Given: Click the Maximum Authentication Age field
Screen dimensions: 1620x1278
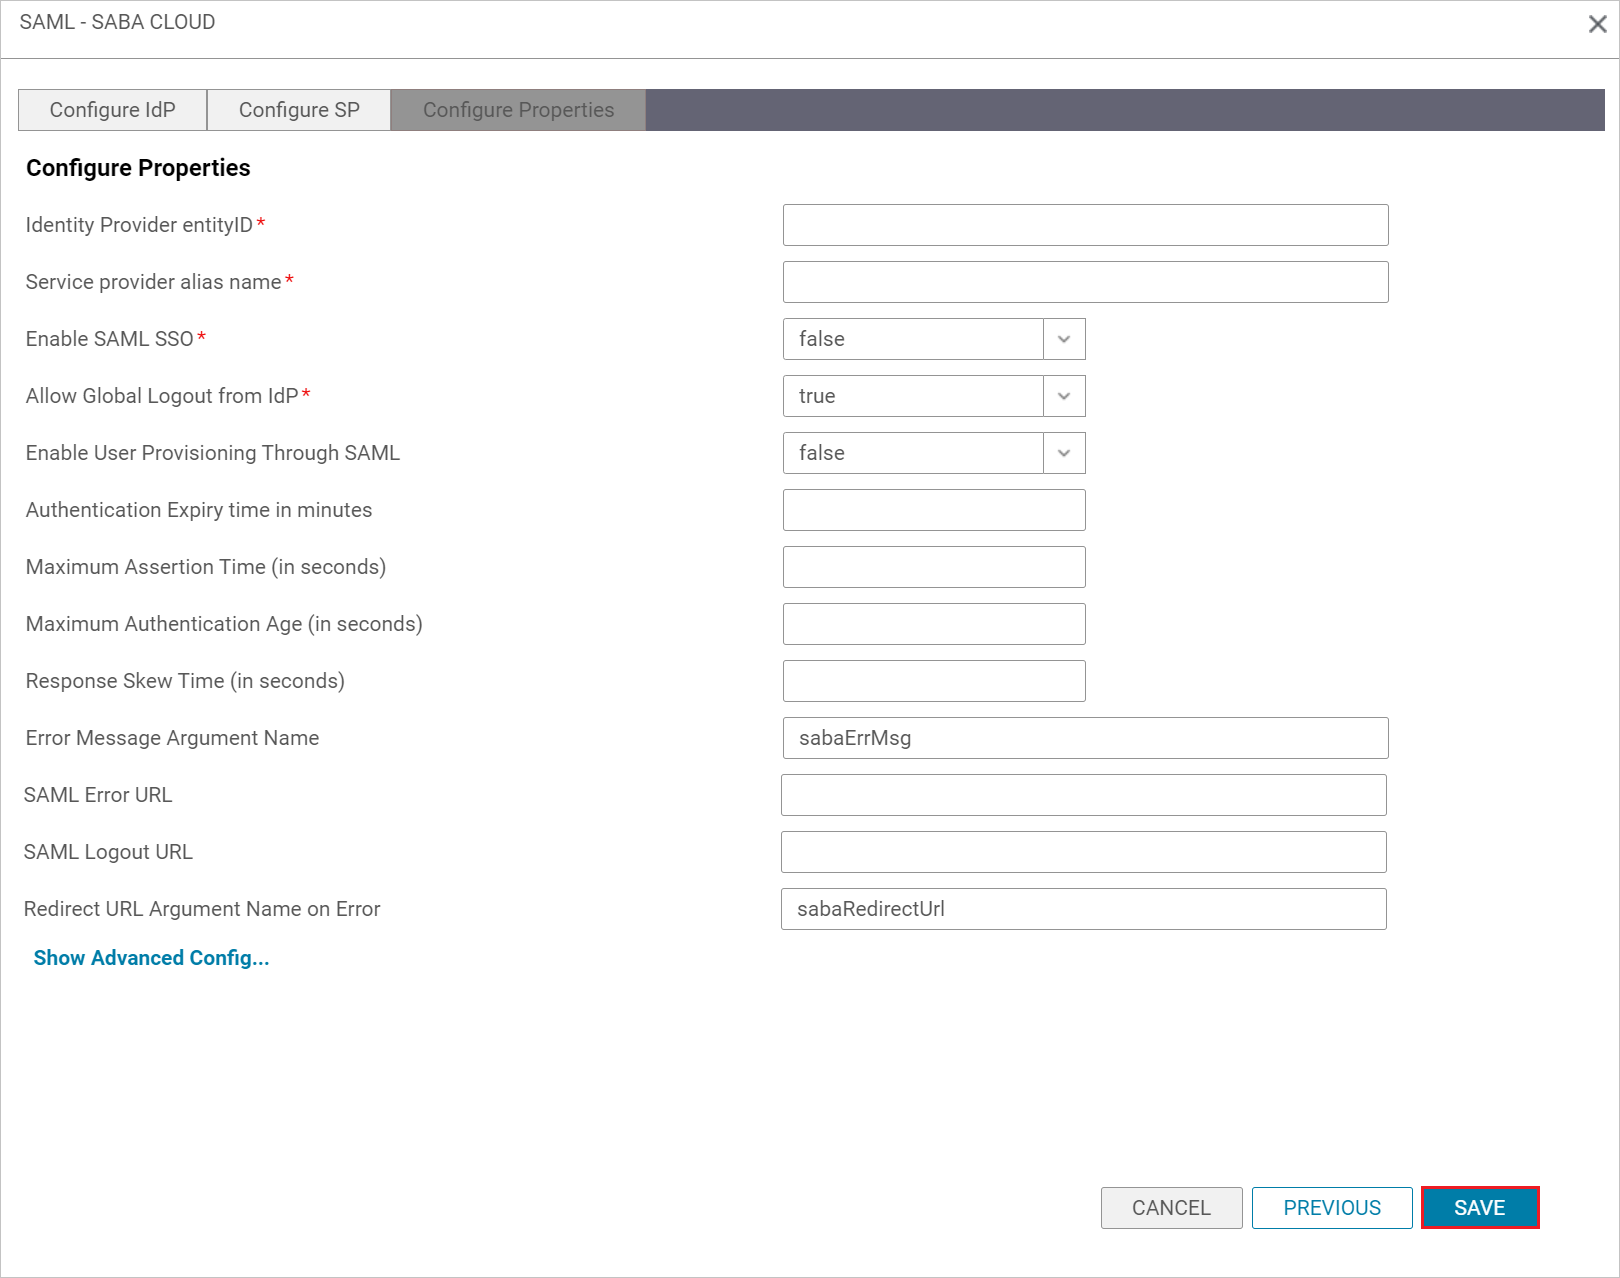Looking at the screenshot, I should click(933, 623).
